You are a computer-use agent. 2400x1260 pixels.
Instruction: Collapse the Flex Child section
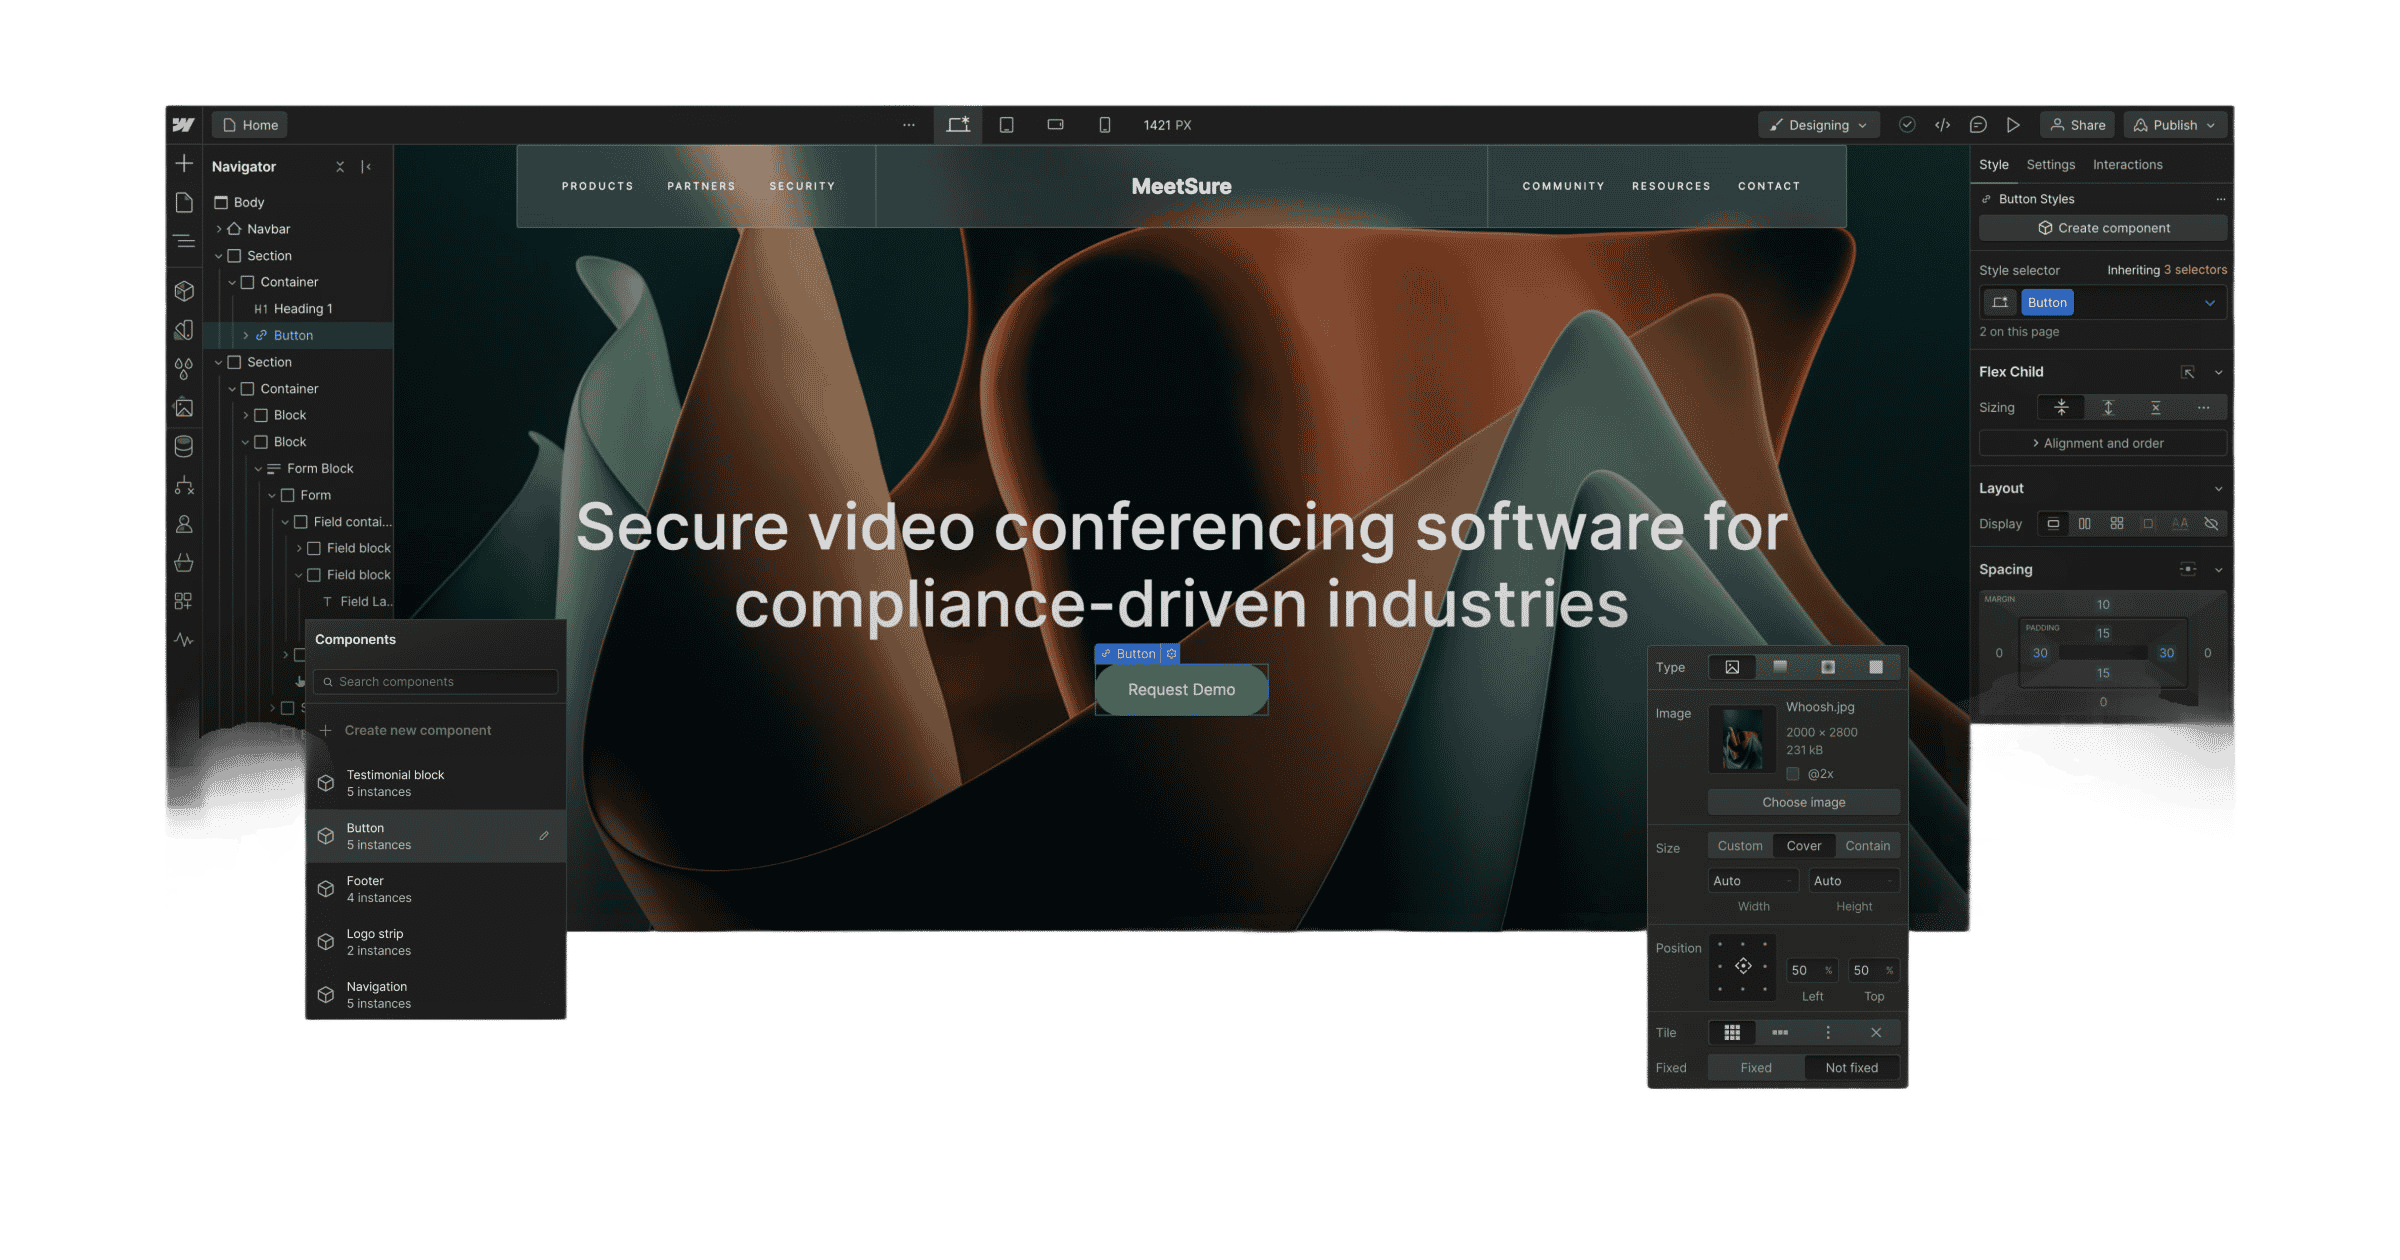coord(2219,372)
